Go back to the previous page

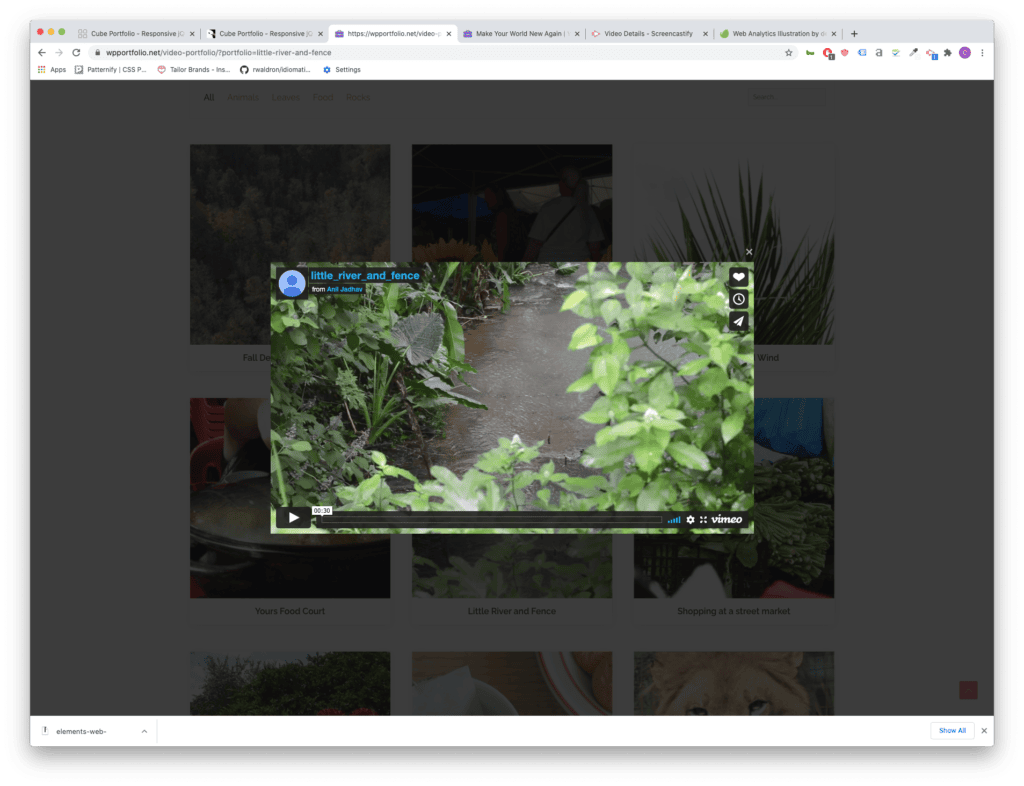coord(42,53)
